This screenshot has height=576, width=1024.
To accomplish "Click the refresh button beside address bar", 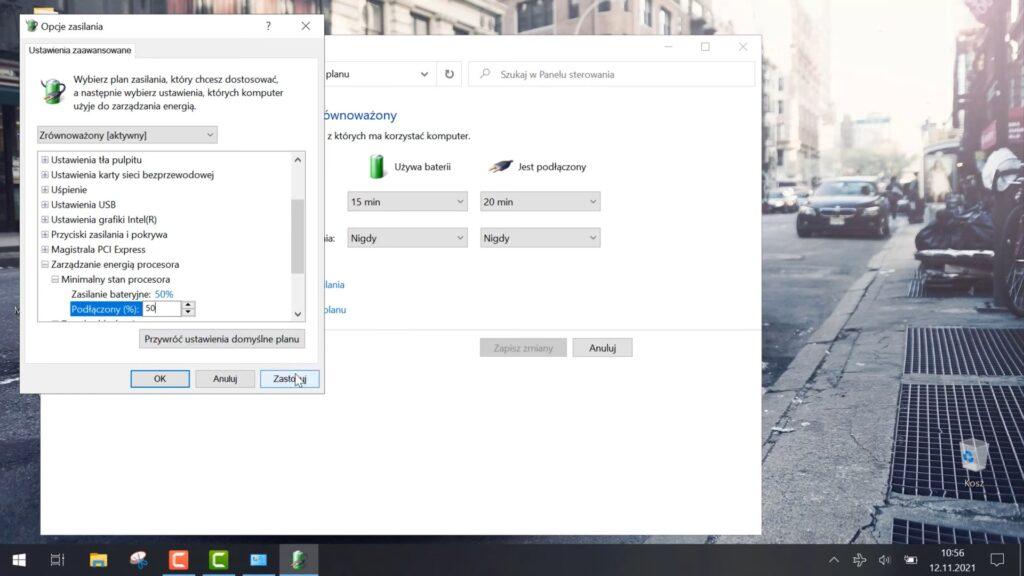I will coord(450,74).
